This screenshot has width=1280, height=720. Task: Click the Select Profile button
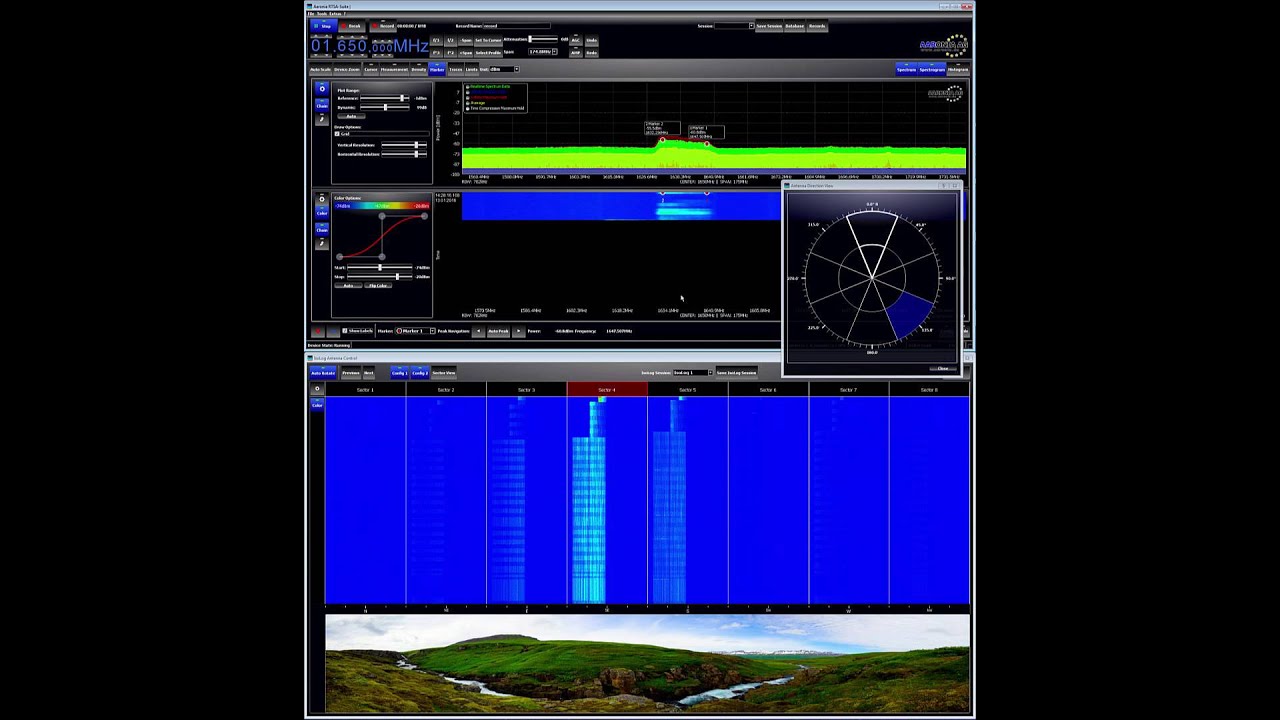point(488,52)
